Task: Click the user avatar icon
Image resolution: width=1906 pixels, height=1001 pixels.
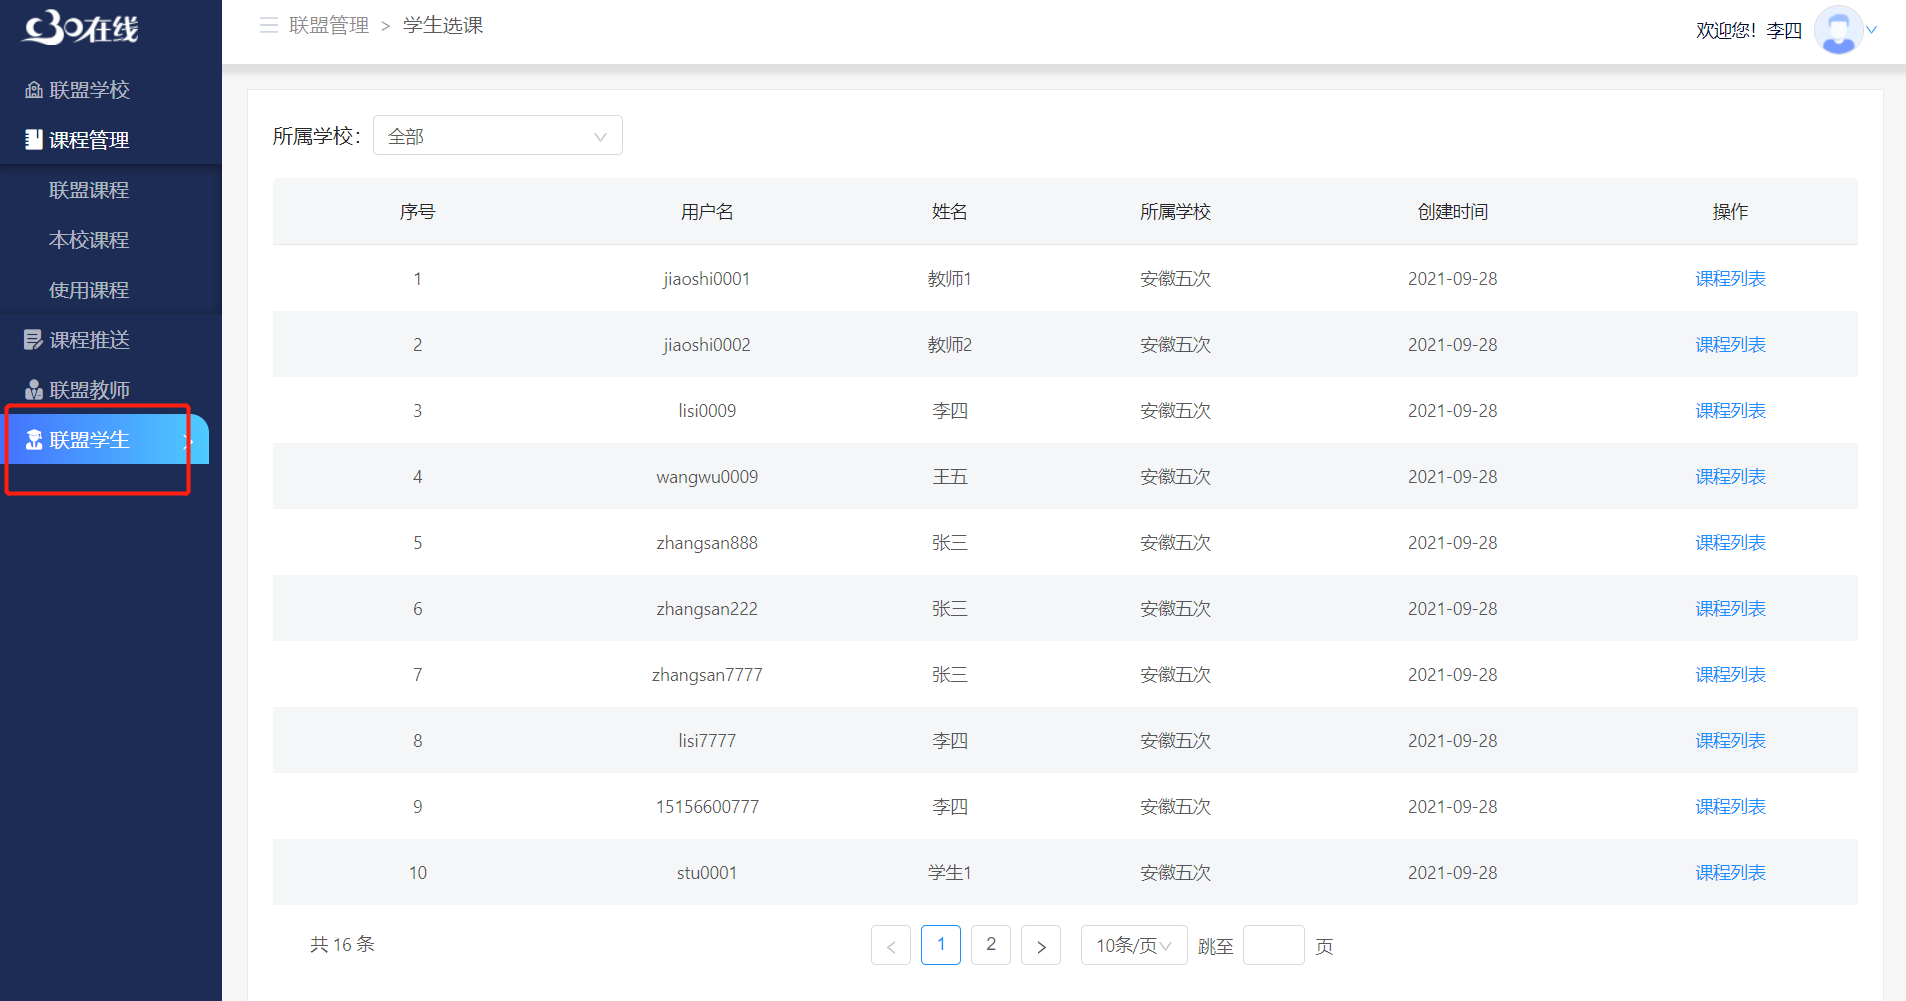Action: [1838, 30]
